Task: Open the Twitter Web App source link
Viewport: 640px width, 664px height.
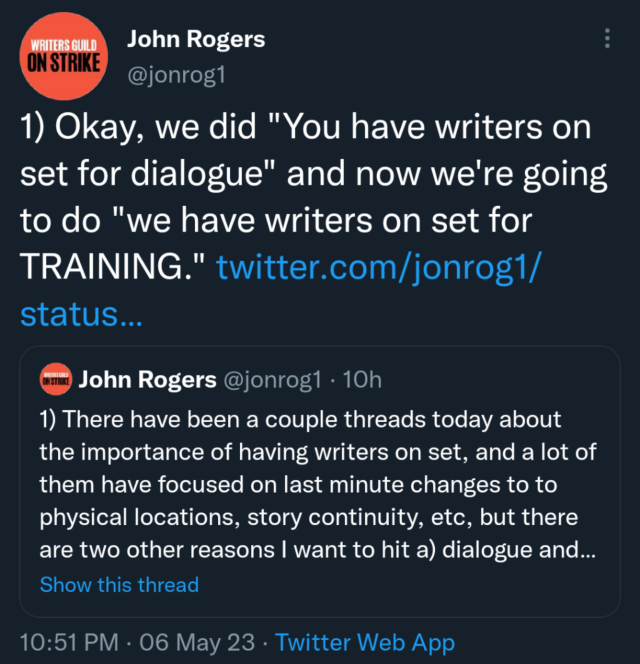Action: (x=365, y=641)
